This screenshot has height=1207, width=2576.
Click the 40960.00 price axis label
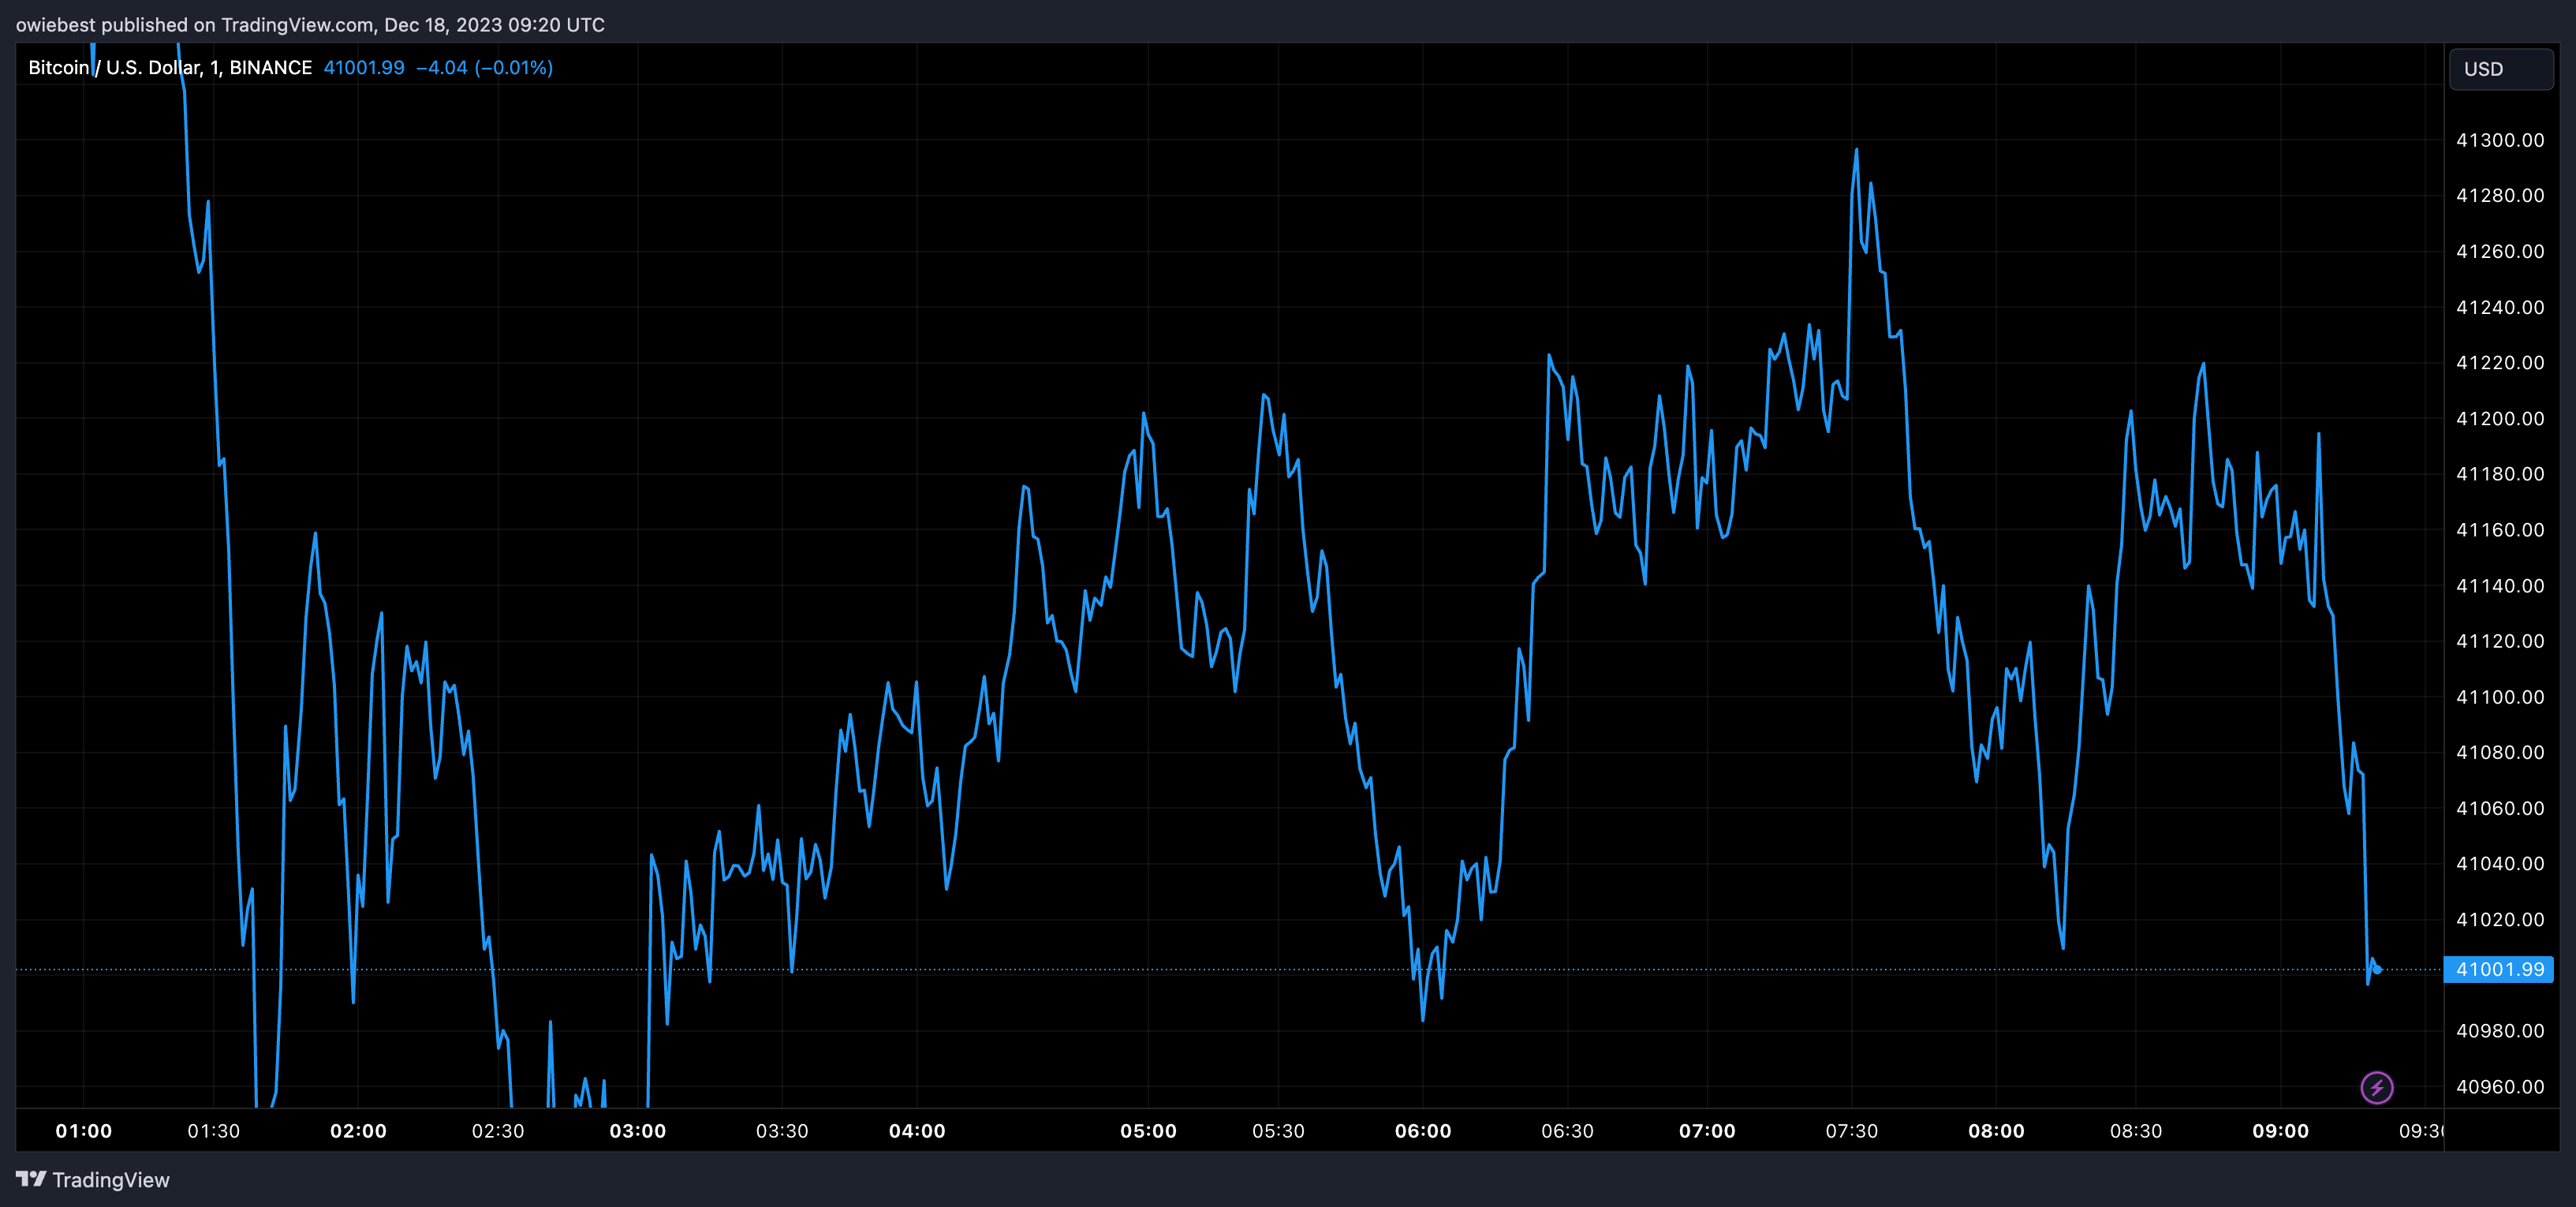2500,1086
